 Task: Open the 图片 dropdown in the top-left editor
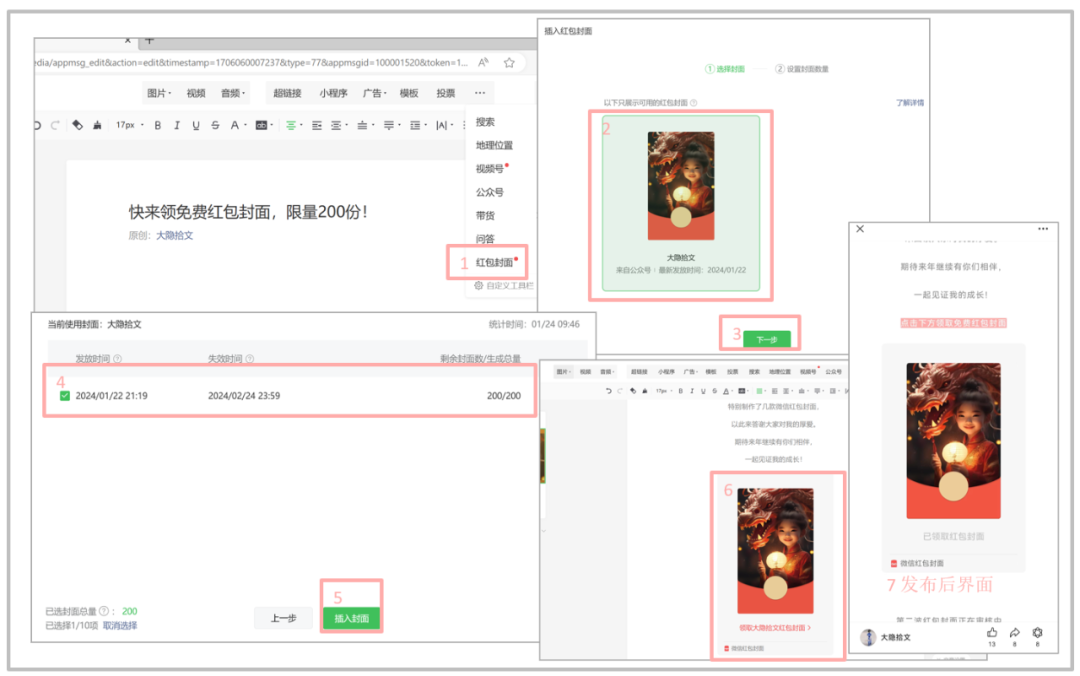[159, 93]
